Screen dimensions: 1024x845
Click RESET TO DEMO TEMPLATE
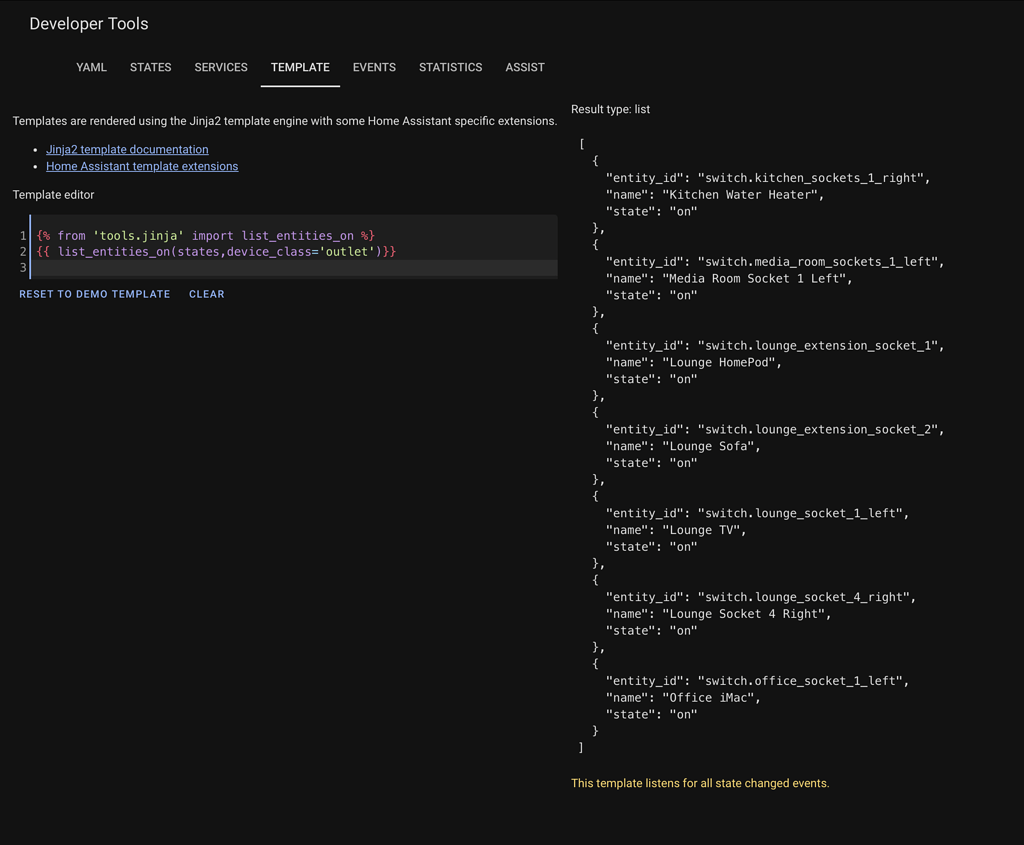[x=94, y=294]
